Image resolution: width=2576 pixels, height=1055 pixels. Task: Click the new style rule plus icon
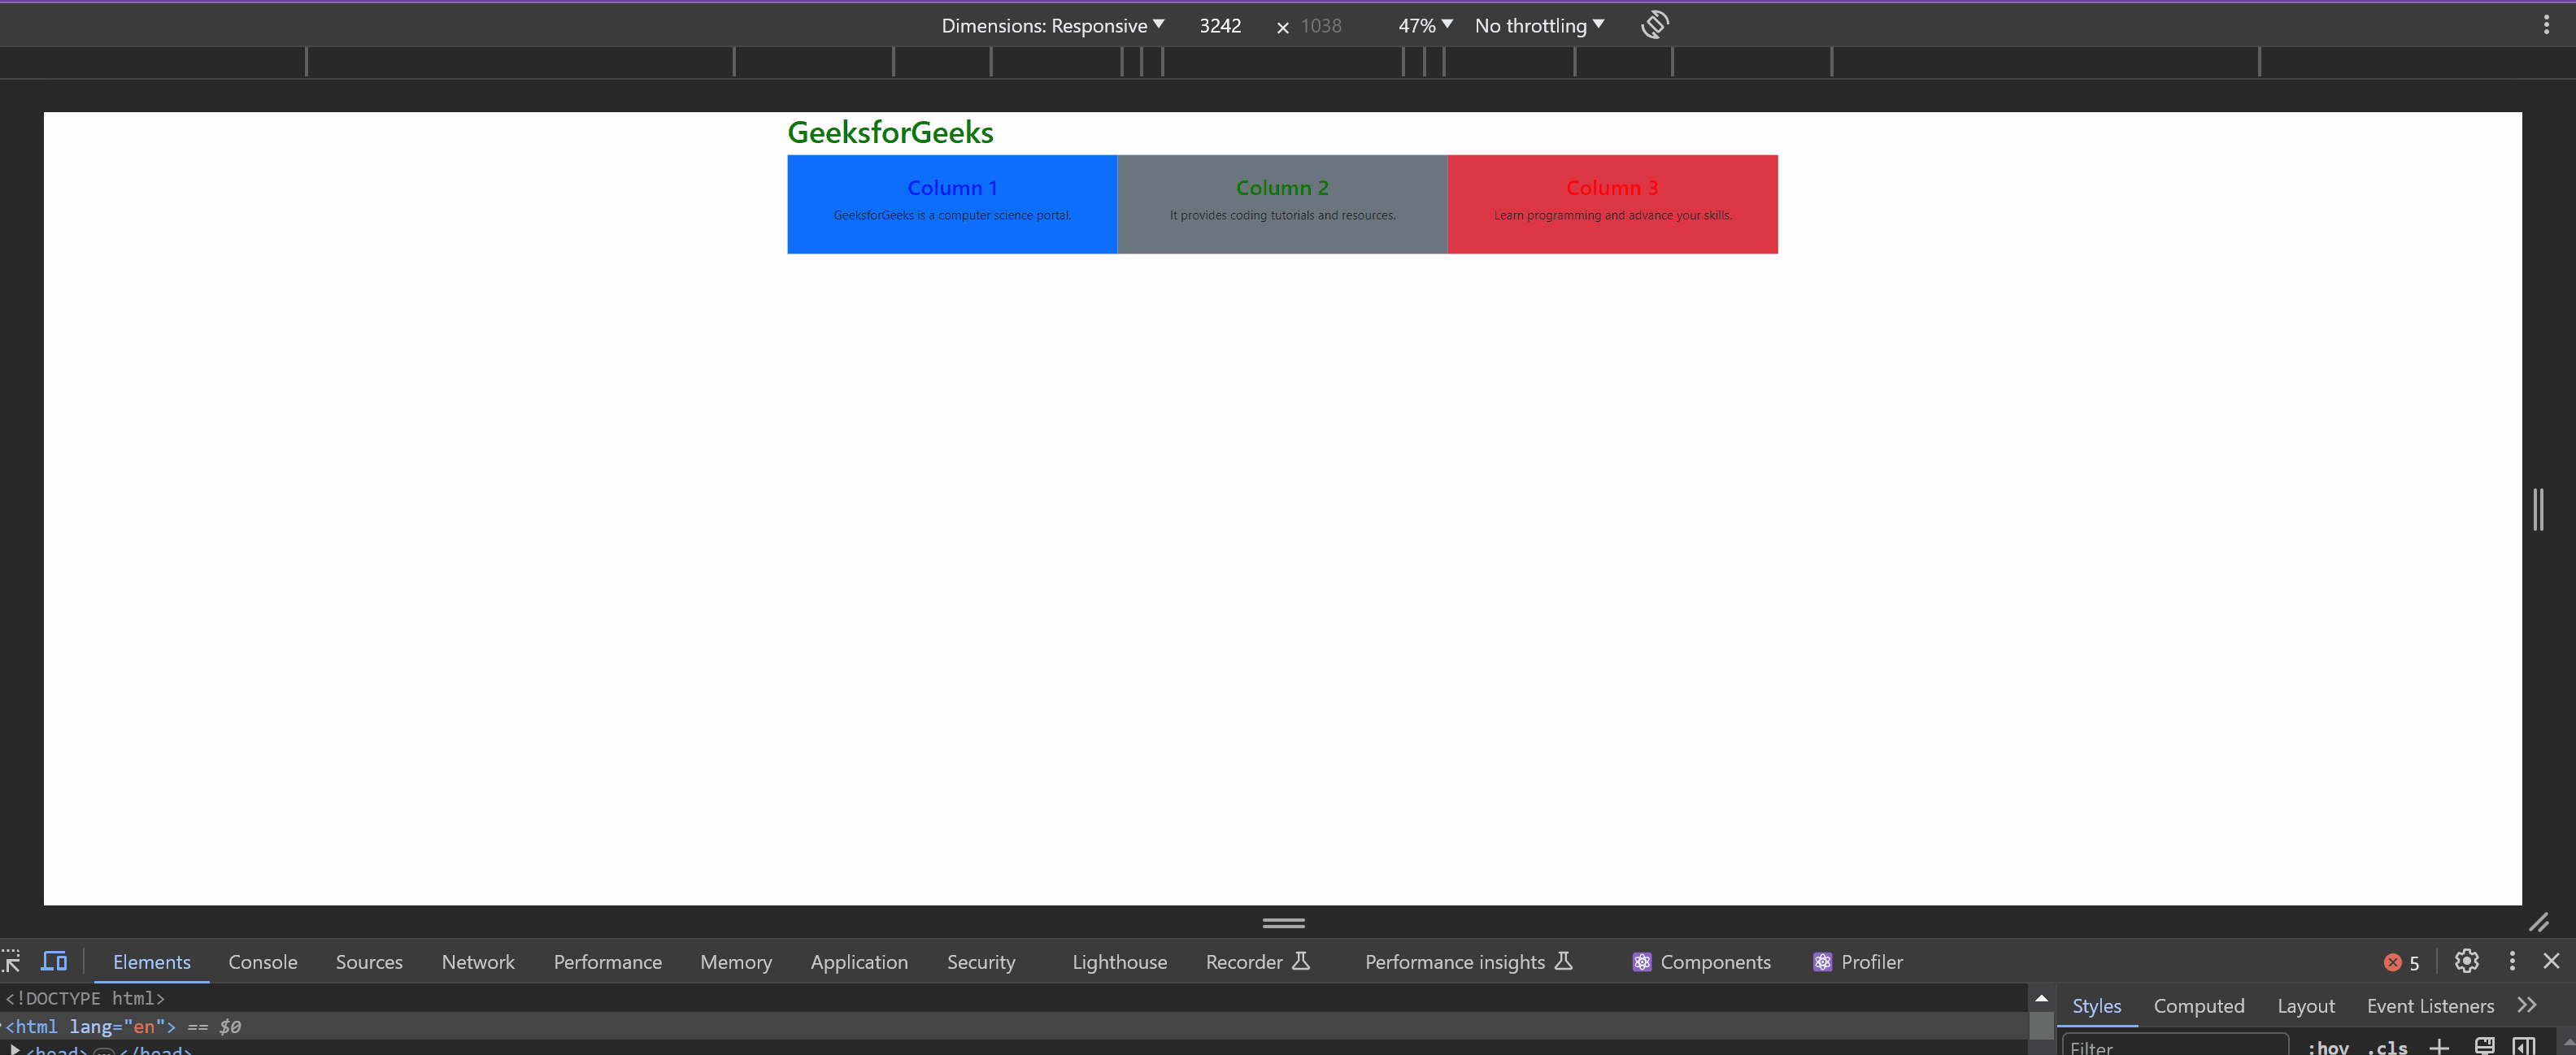pos(2439,1046)
